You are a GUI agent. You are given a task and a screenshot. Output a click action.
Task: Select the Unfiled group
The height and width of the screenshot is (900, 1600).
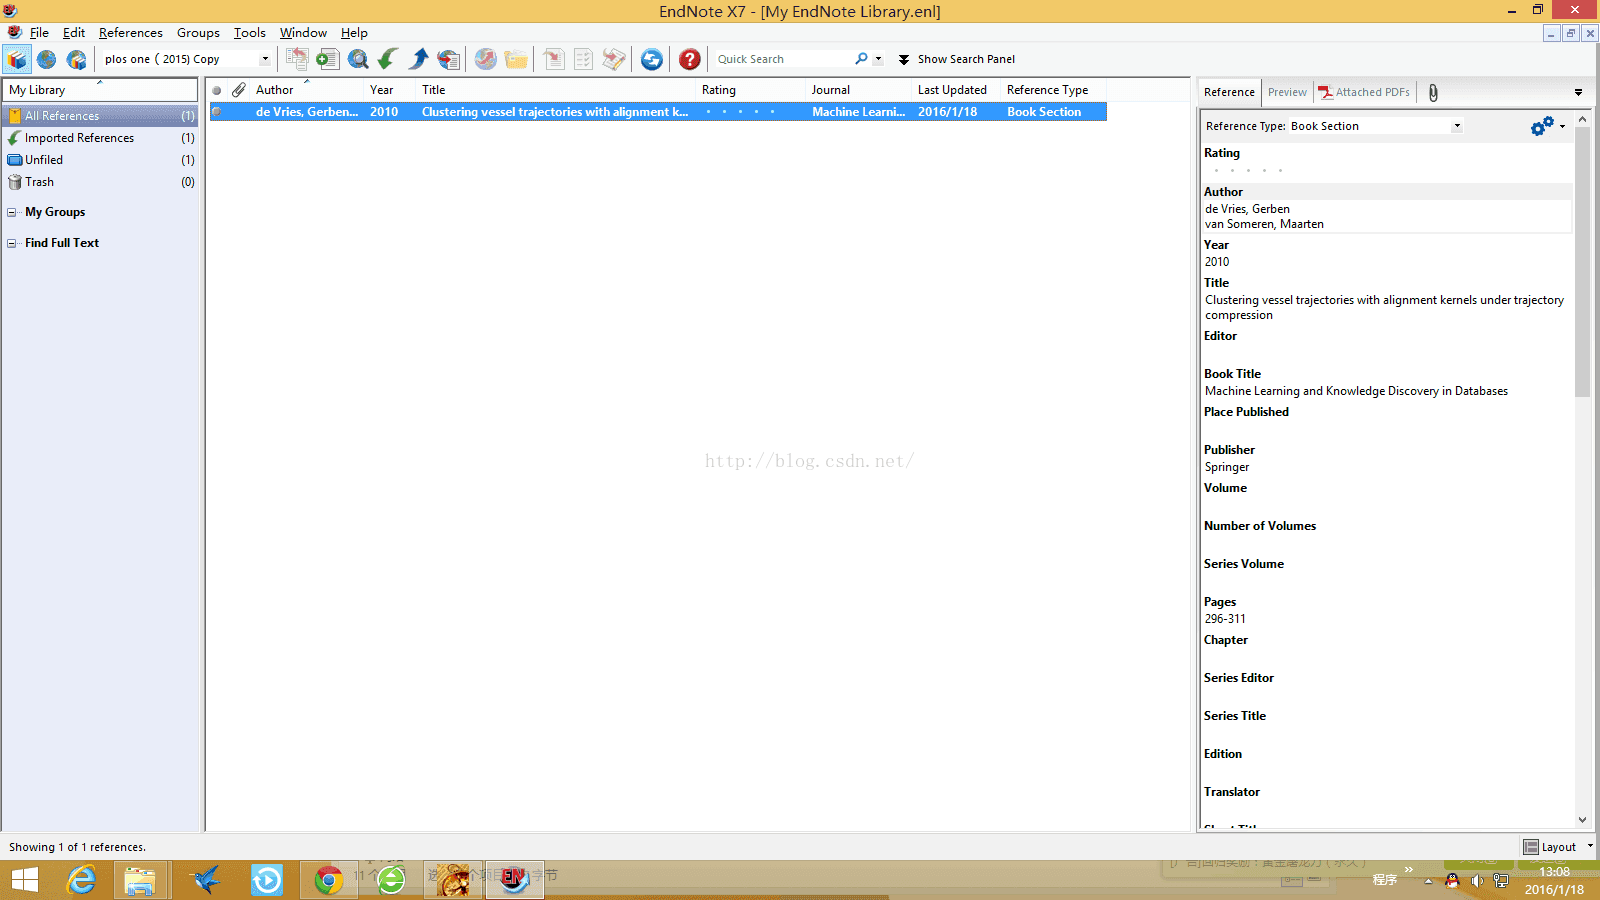(x=101, y=160)
